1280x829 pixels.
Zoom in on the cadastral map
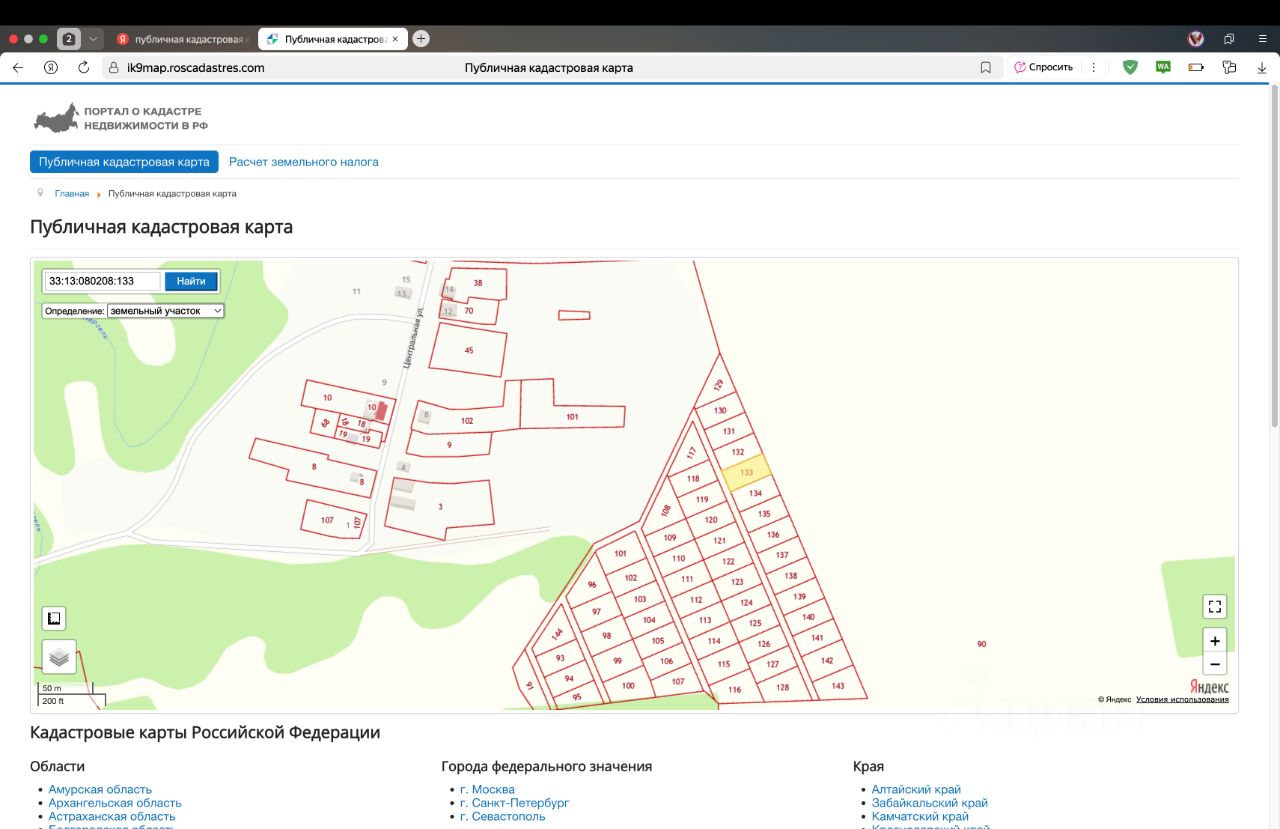click(1214, 641)
